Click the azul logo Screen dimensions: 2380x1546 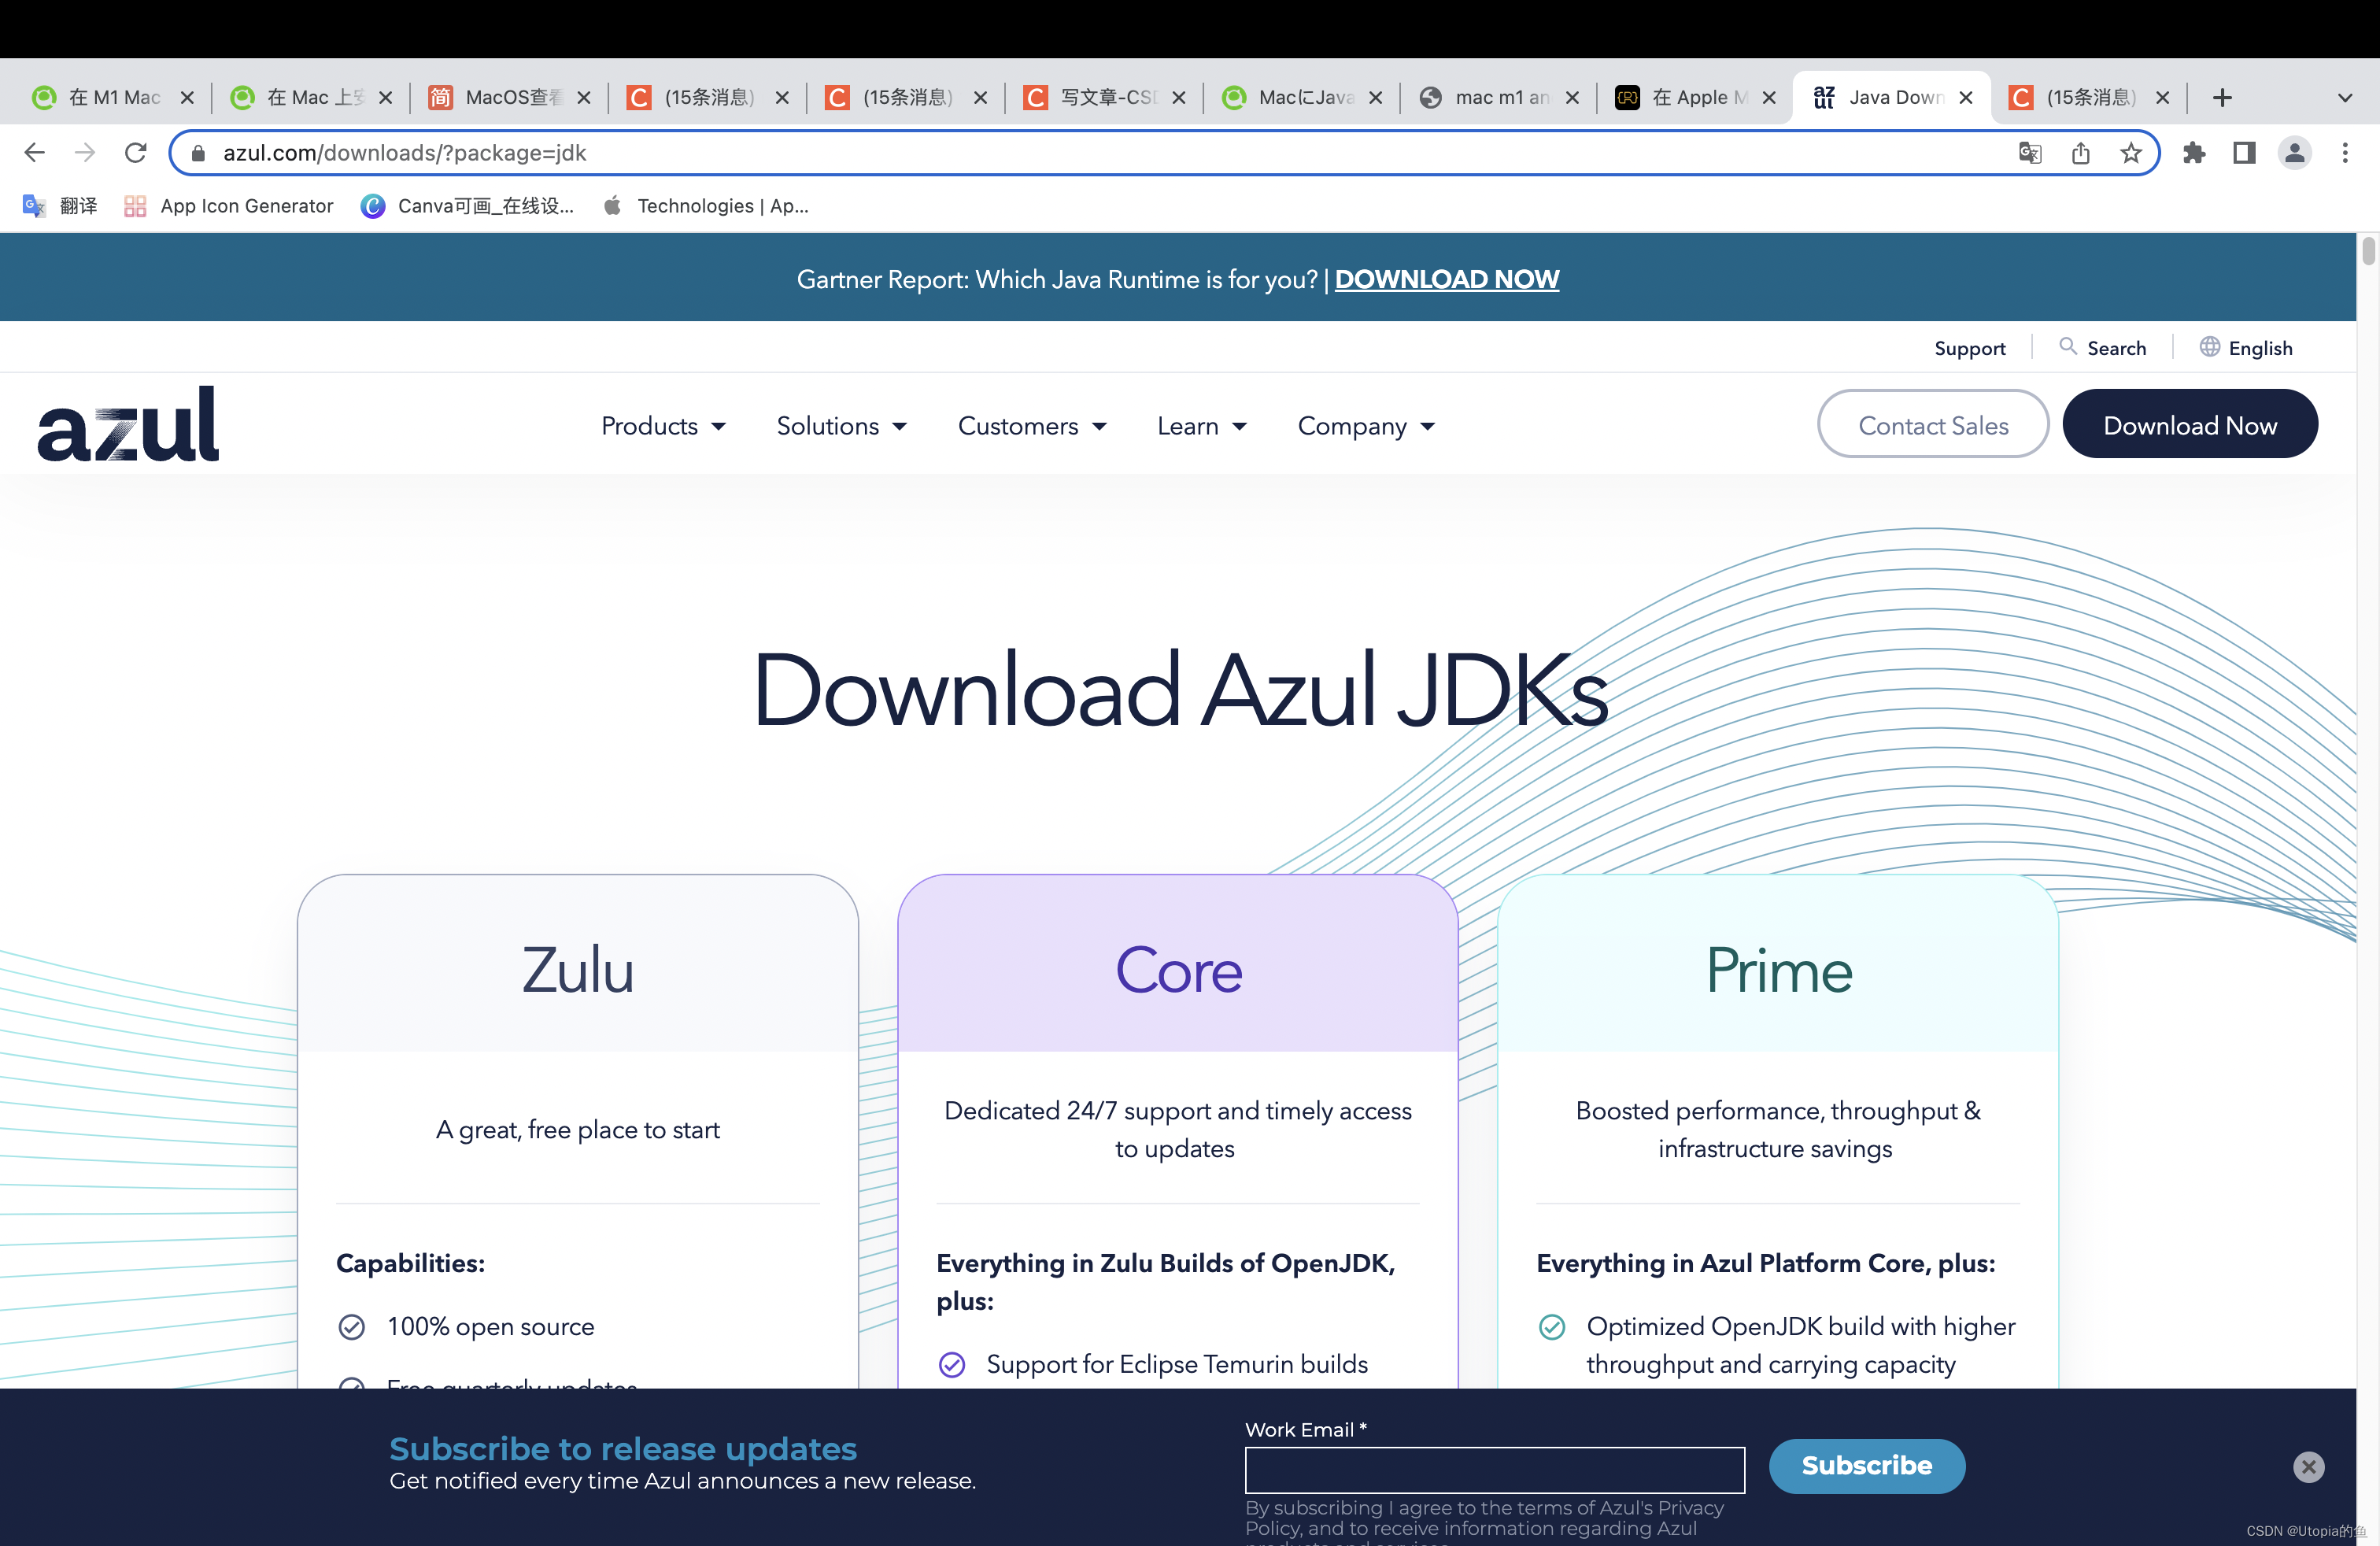click(x=128, y=425)
